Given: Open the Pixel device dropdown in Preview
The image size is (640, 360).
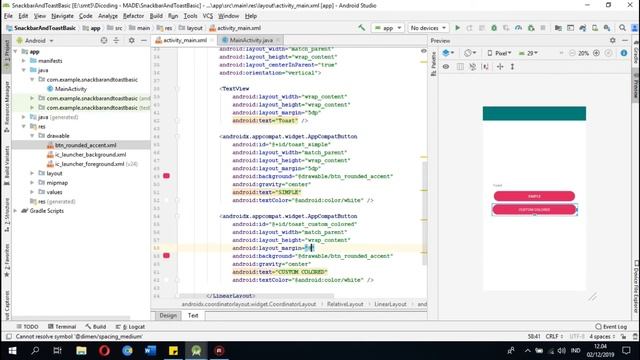Looking at the screenshot, I should click(x=499, y=53).
